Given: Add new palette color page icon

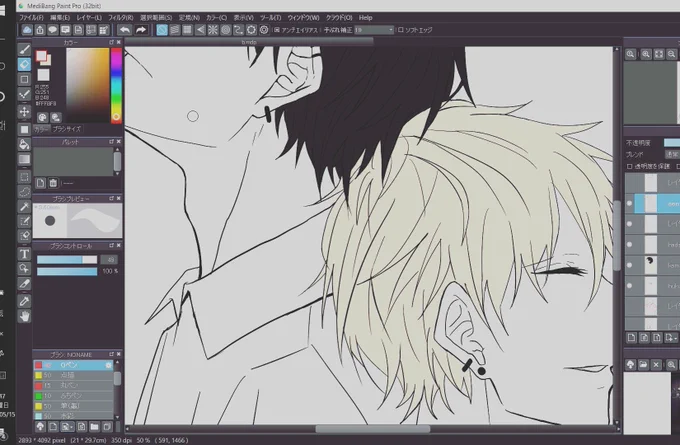Looking at the screenshot, I should tap(40, 183).
